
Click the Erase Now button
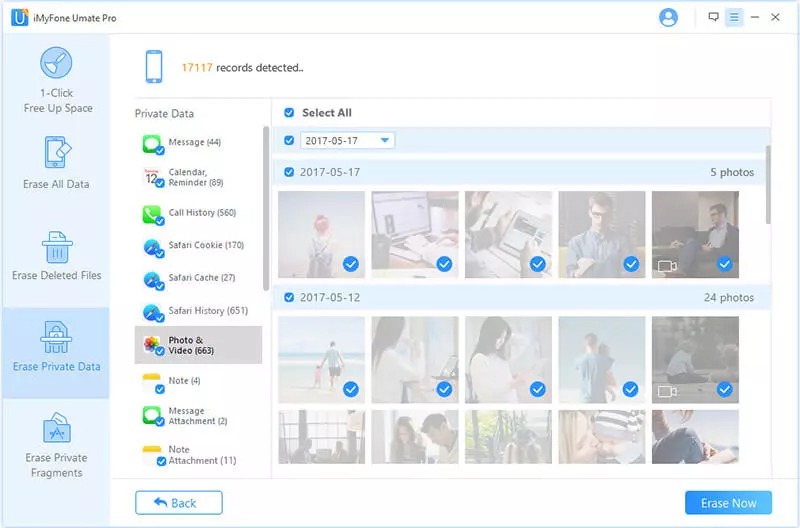click(x=728, y=502)
